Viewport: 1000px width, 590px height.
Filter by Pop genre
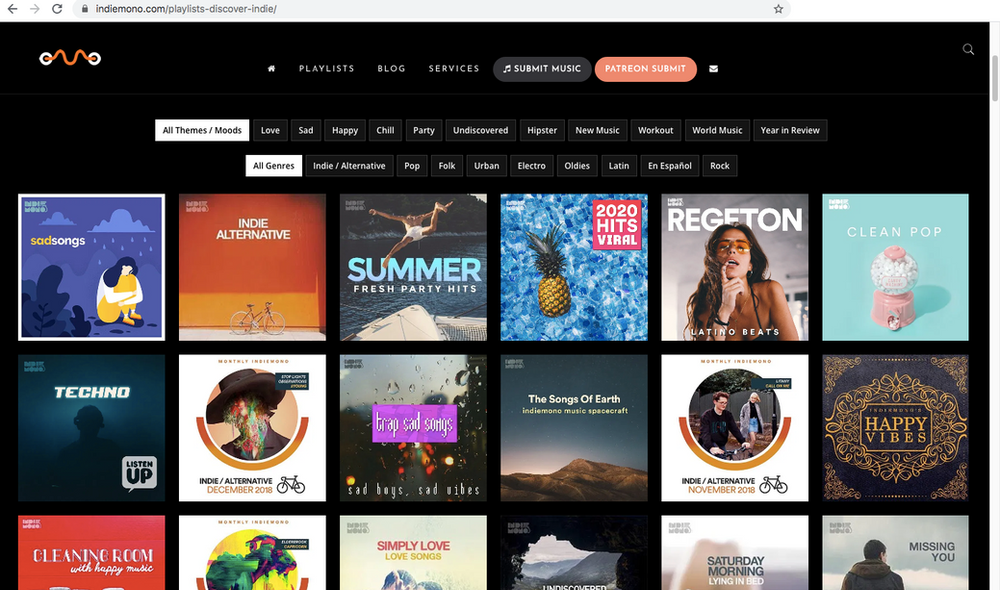click(x=412, y=166)
